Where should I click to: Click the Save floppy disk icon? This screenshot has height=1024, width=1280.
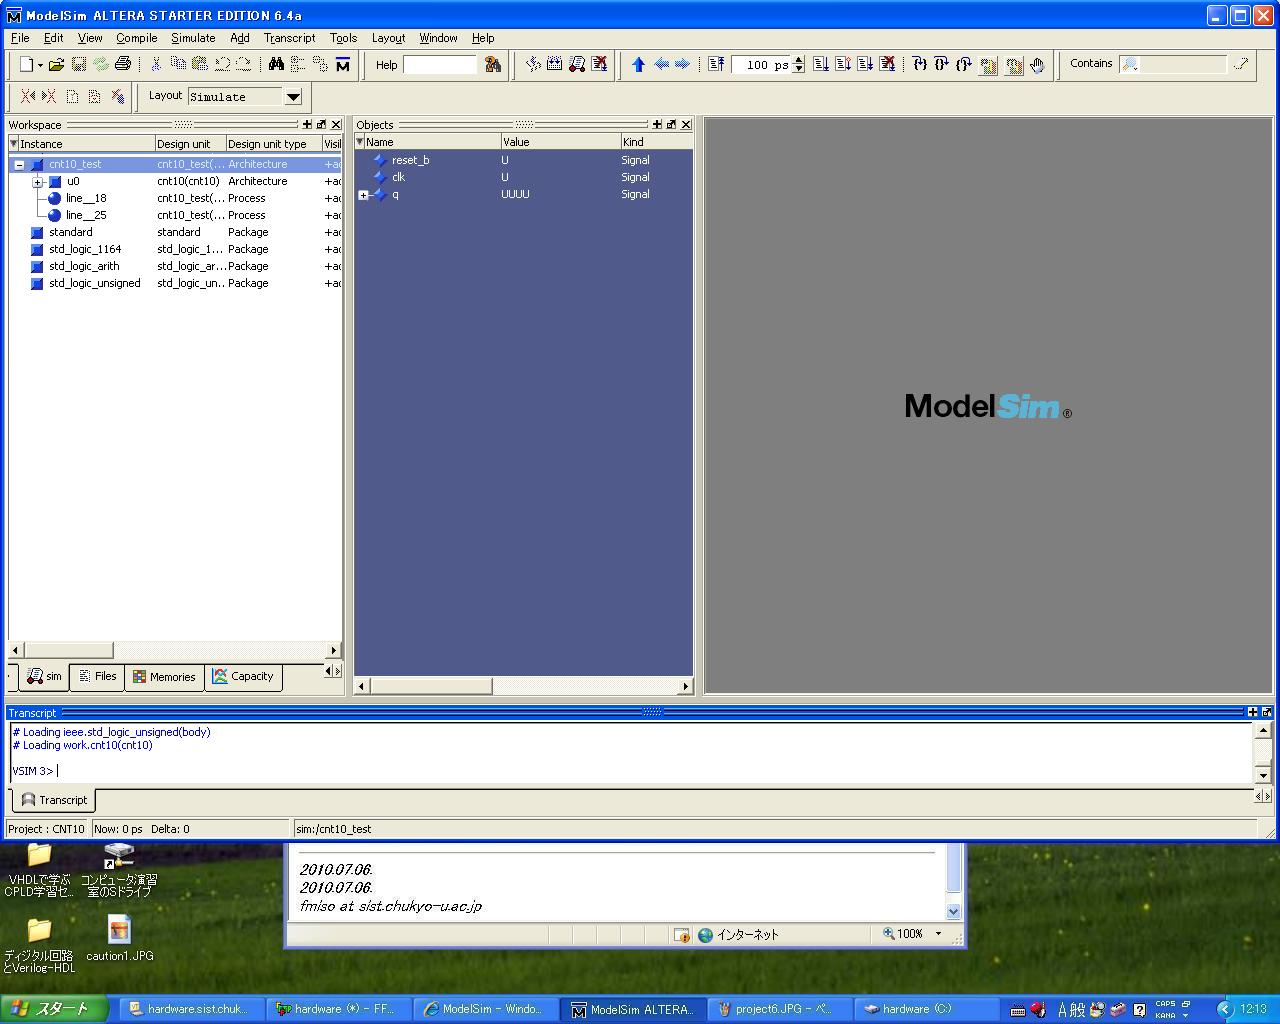[x=78, y=64]
